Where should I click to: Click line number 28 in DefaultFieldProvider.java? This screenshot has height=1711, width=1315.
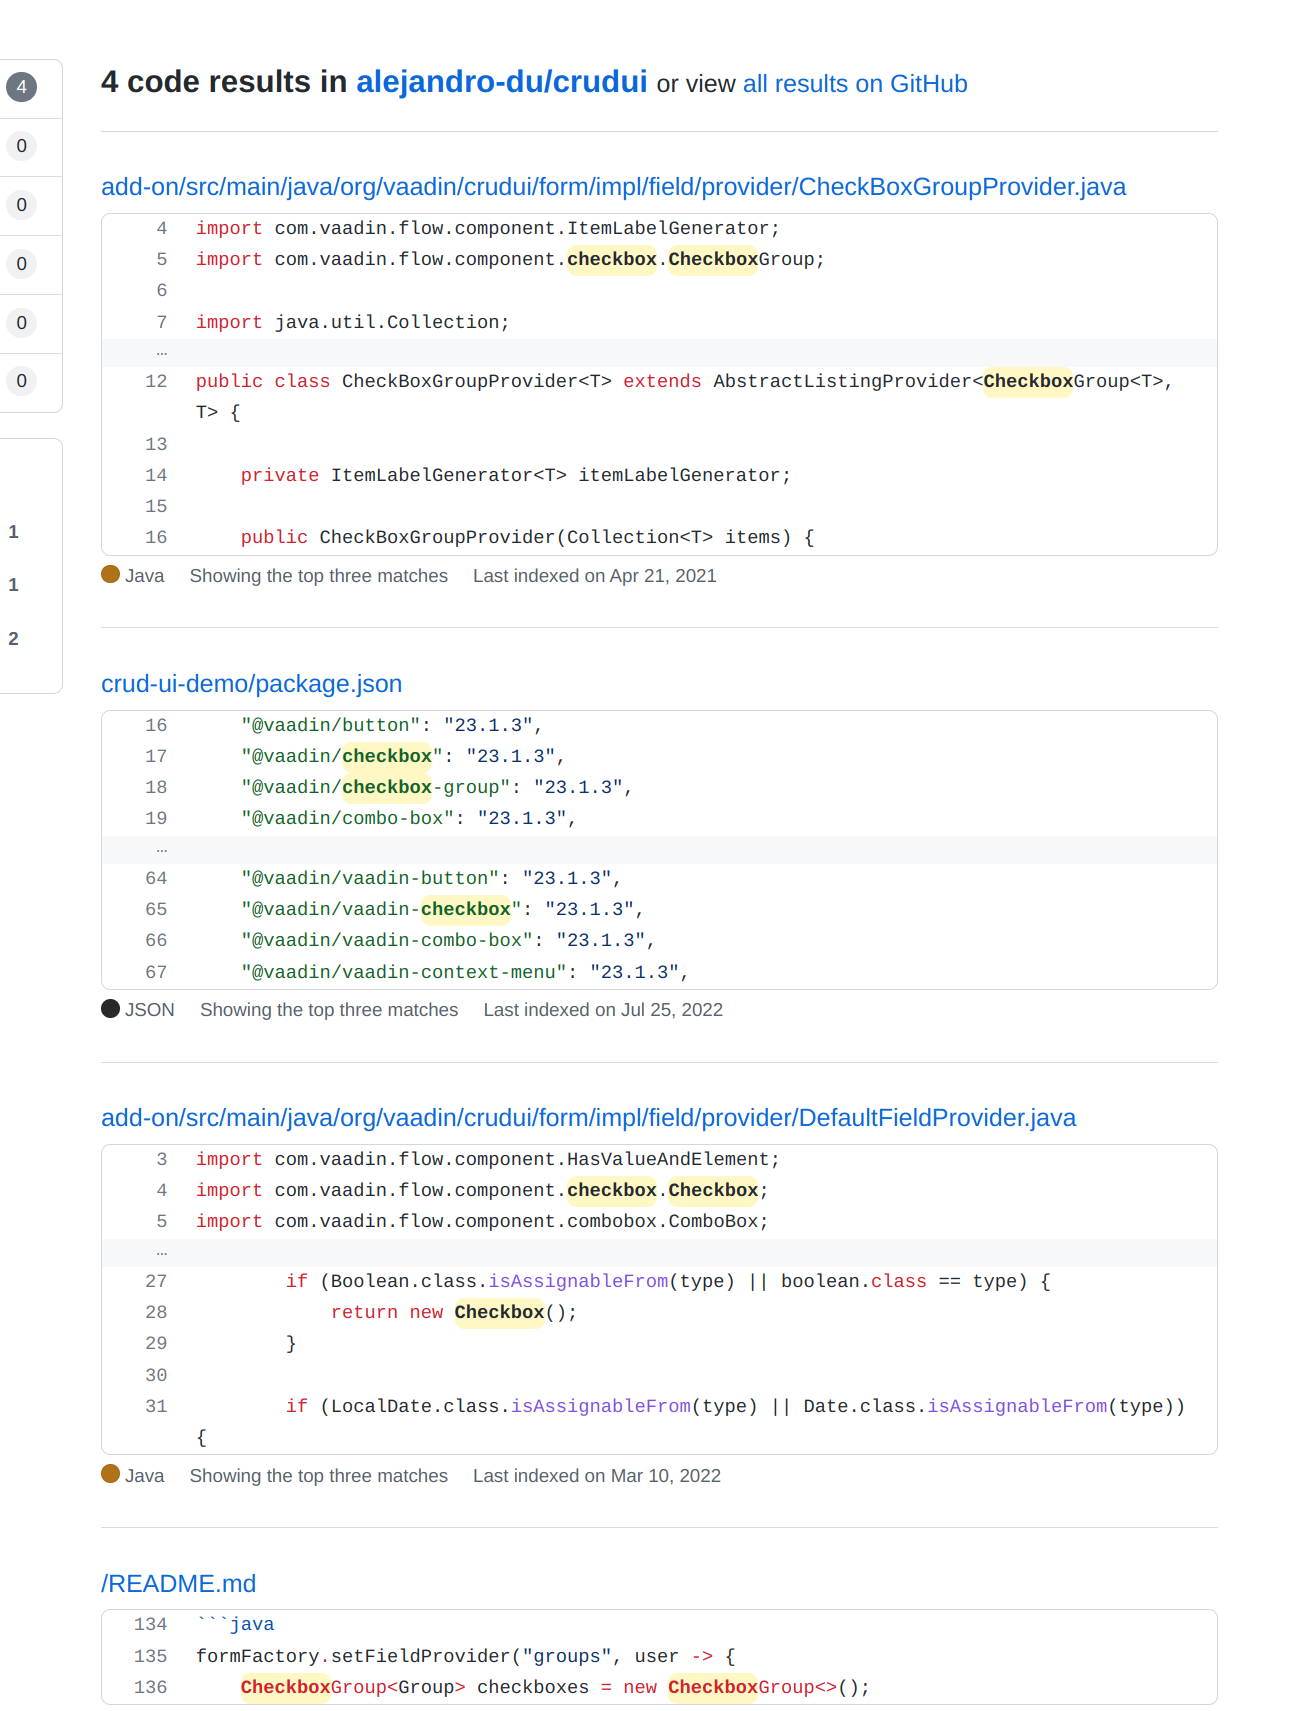156,1312
